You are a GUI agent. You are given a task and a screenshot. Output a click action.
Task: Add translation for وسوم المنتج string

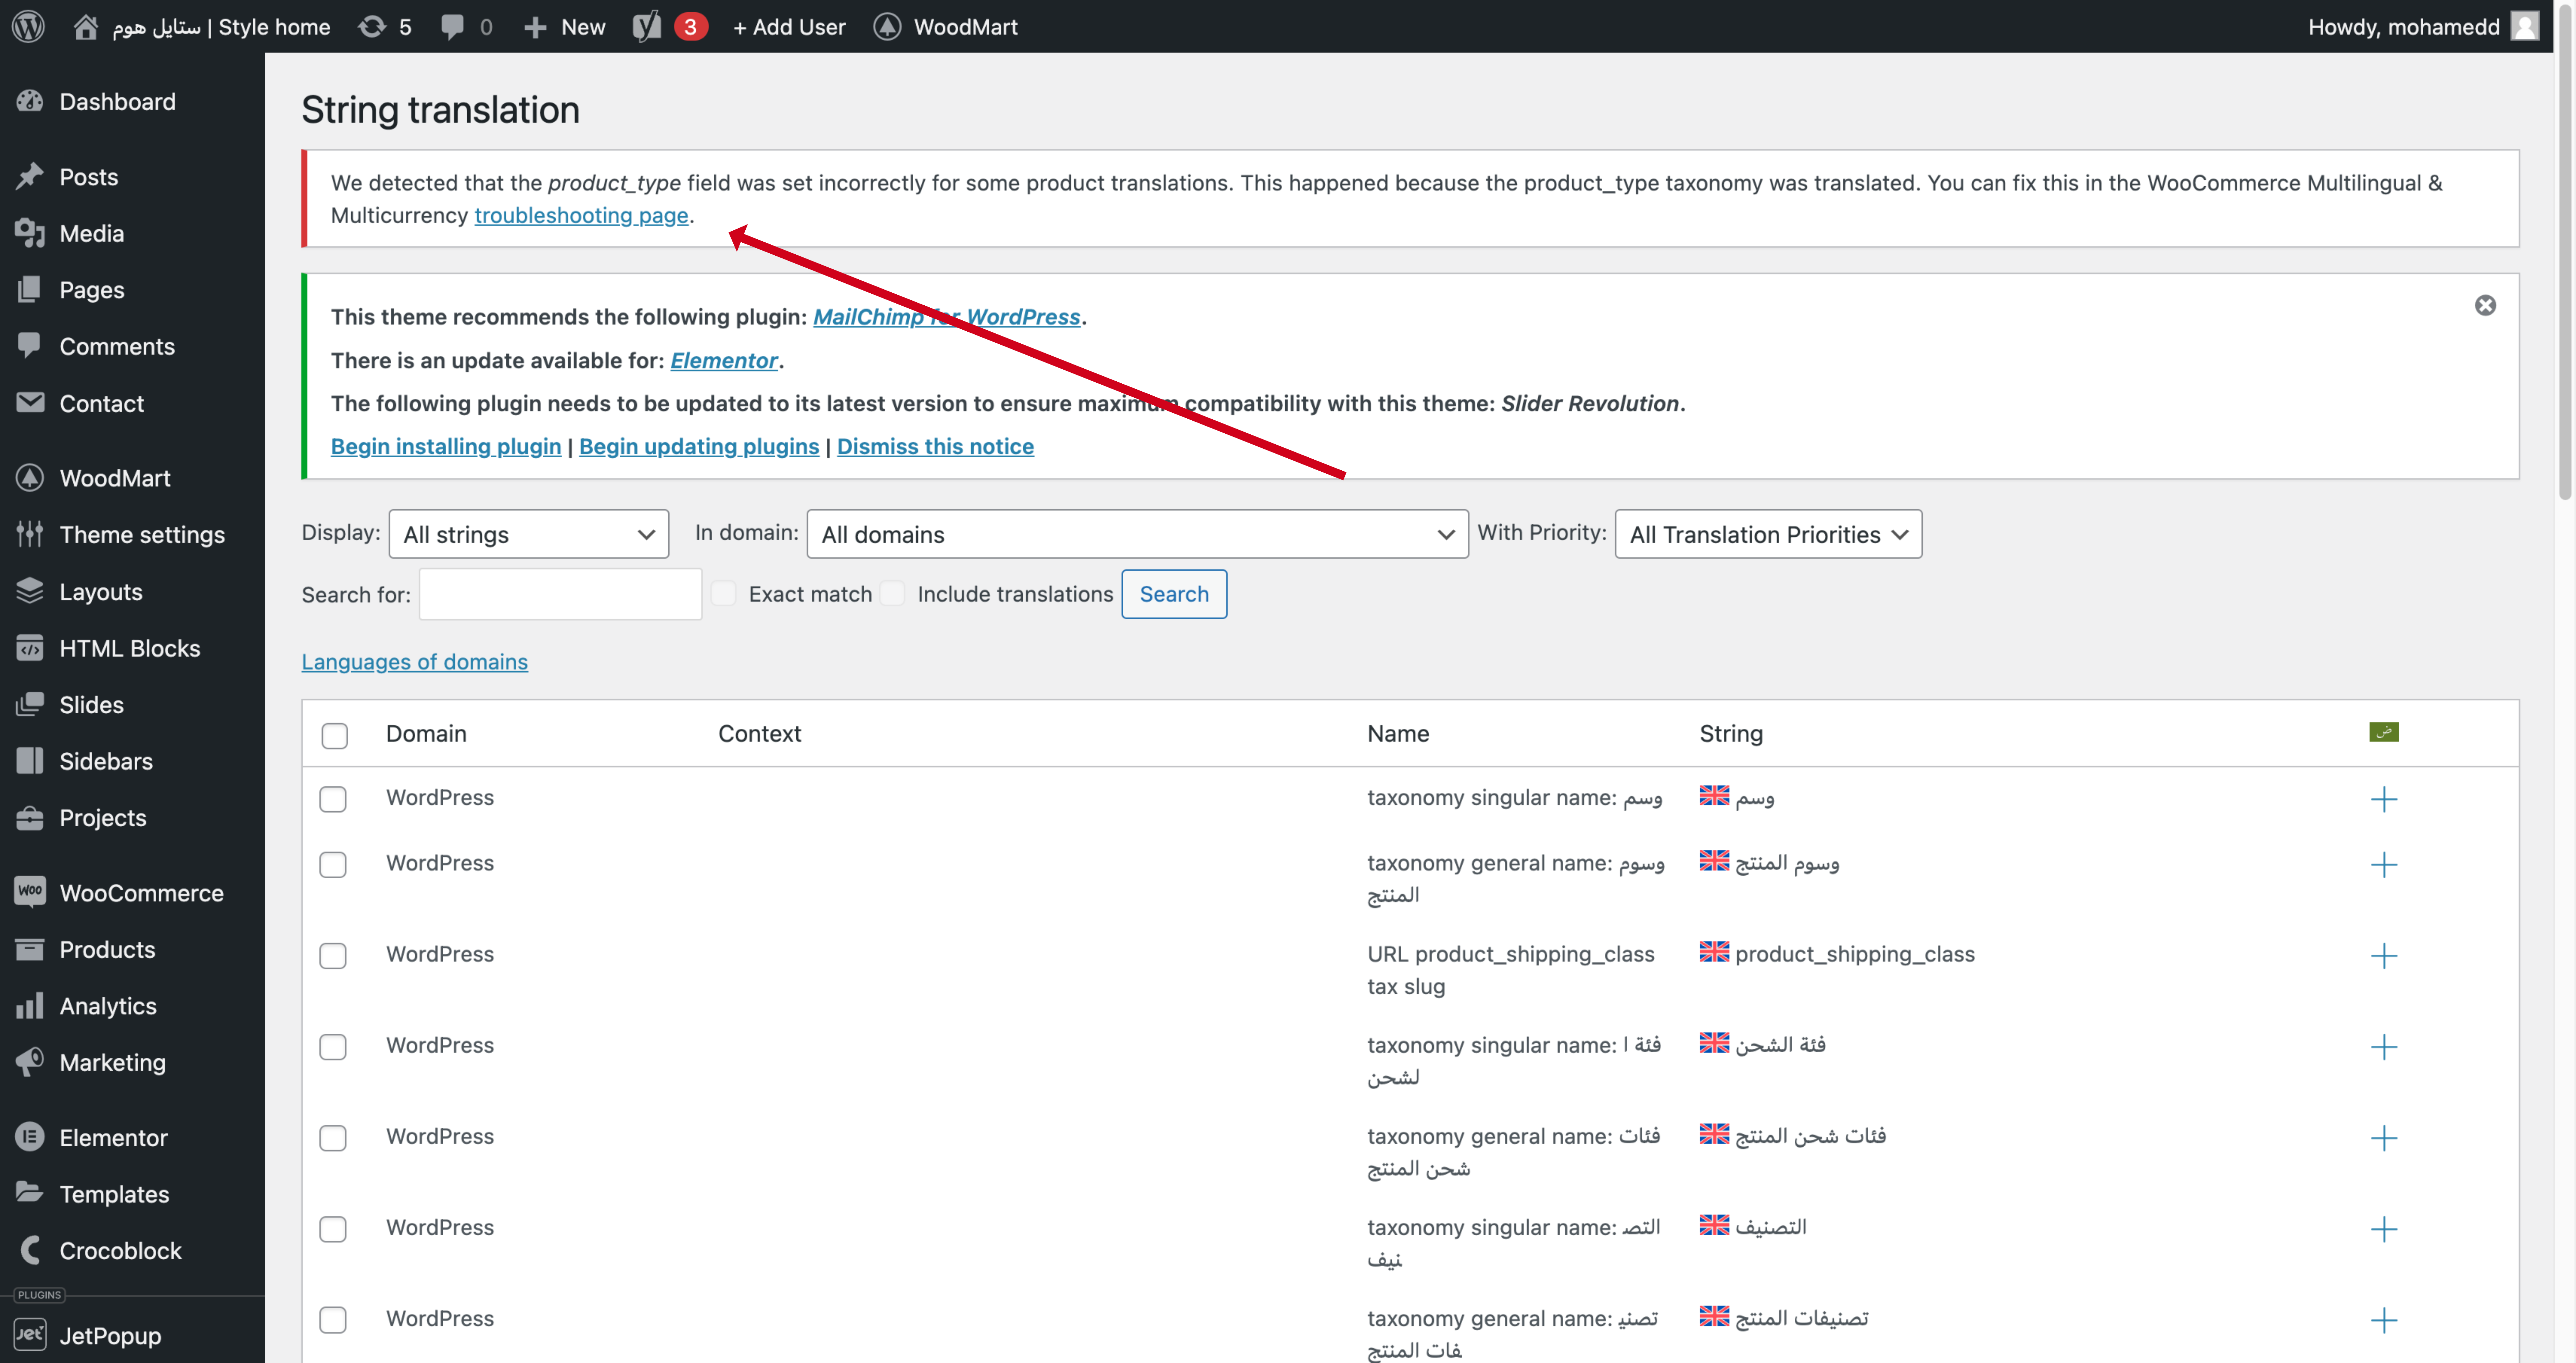(x=2384, y=865)
